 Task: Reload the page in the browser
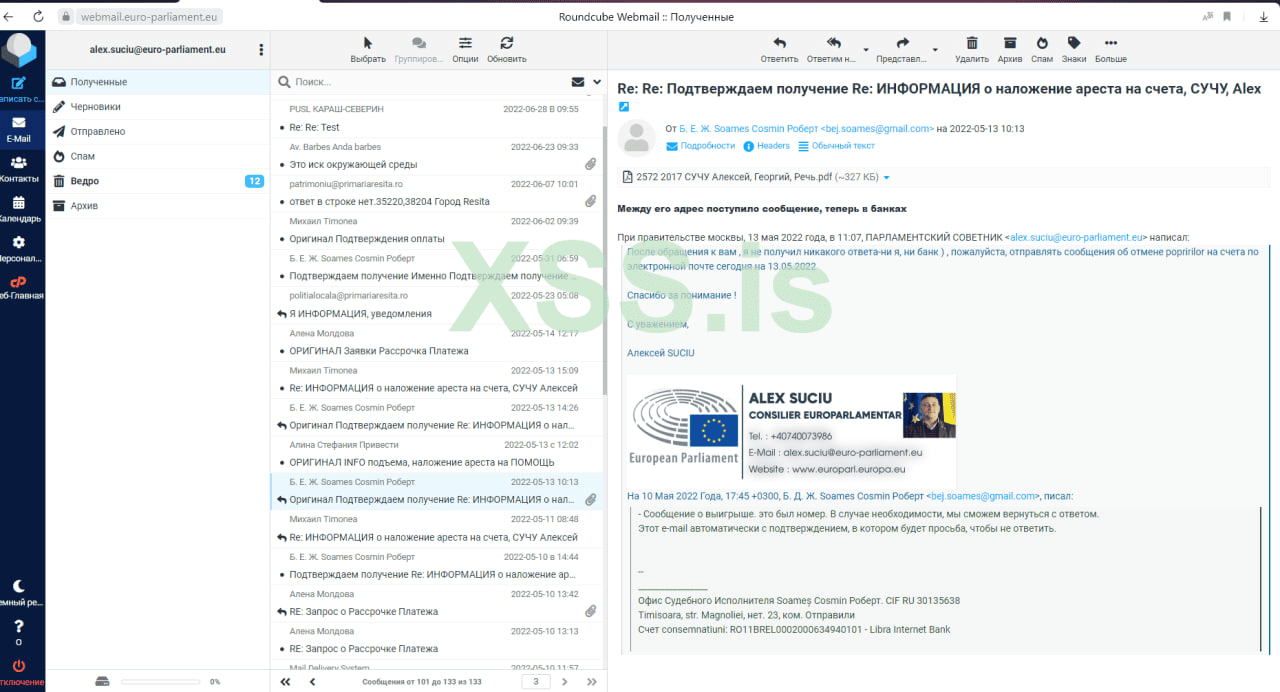pos(38,16)
